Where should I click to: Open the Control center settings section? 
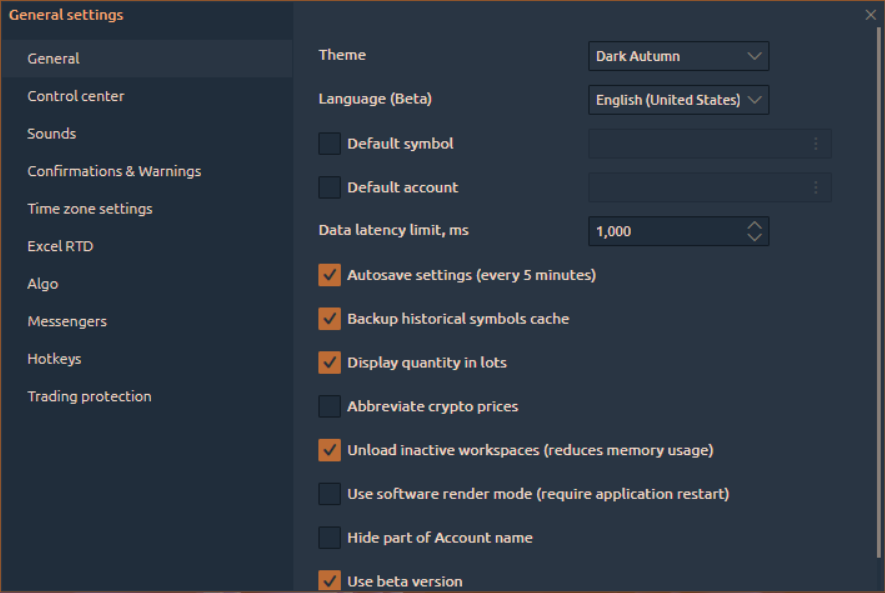click(76, 96)
